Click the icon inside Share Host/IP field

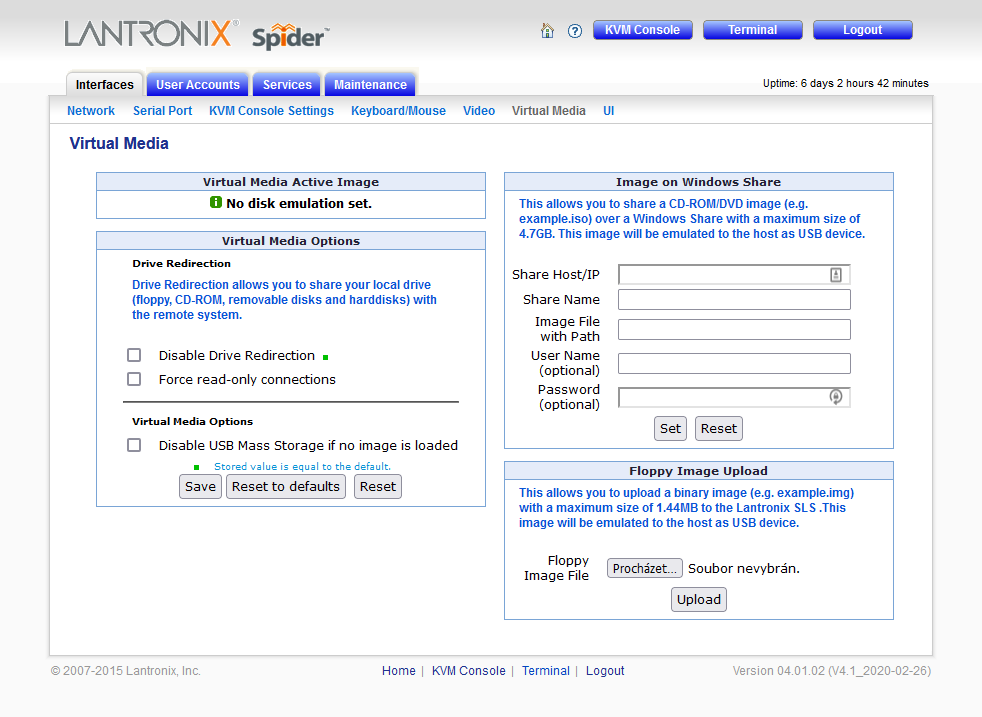(x=836, y=275)
